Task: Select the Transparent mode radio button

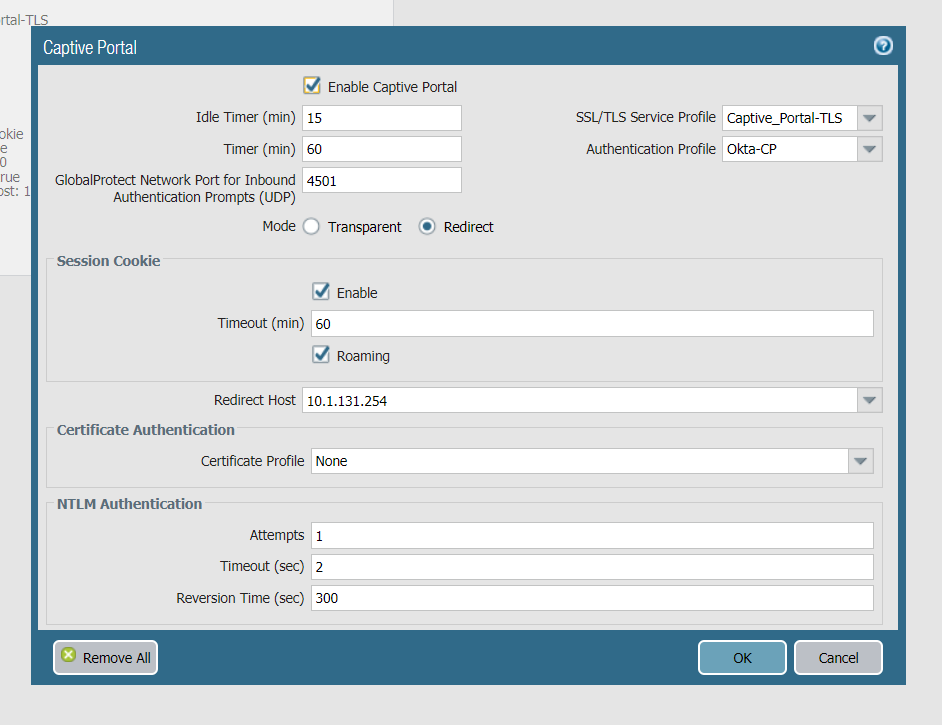Action: (312, 227)
